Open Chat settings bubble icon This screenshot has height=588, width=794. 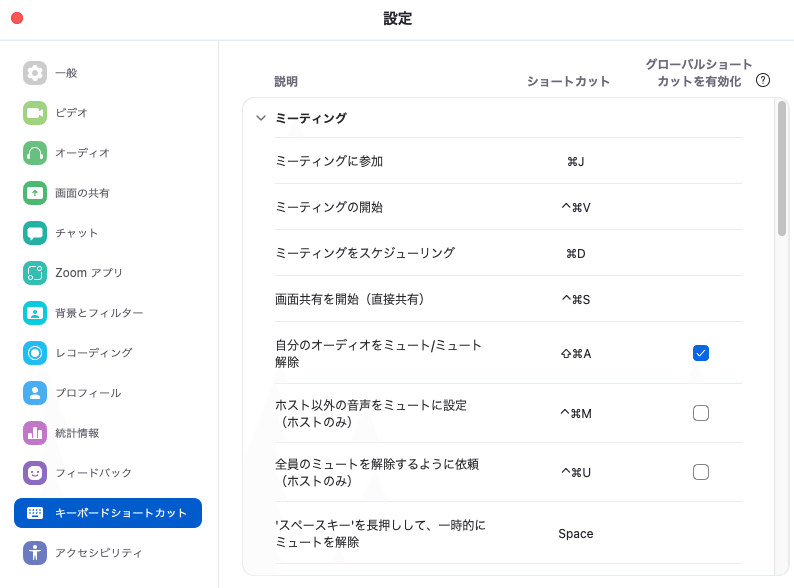(35, 233)
